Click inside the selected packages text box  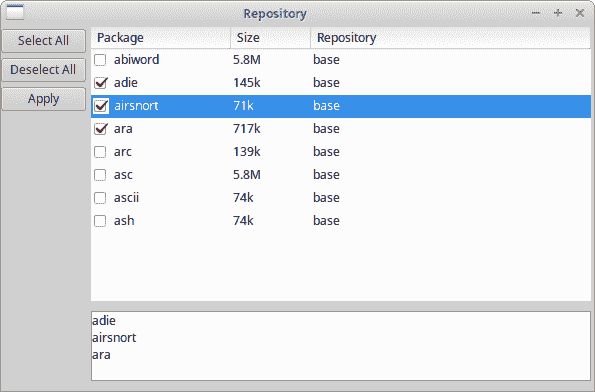(x=341, y=346)
